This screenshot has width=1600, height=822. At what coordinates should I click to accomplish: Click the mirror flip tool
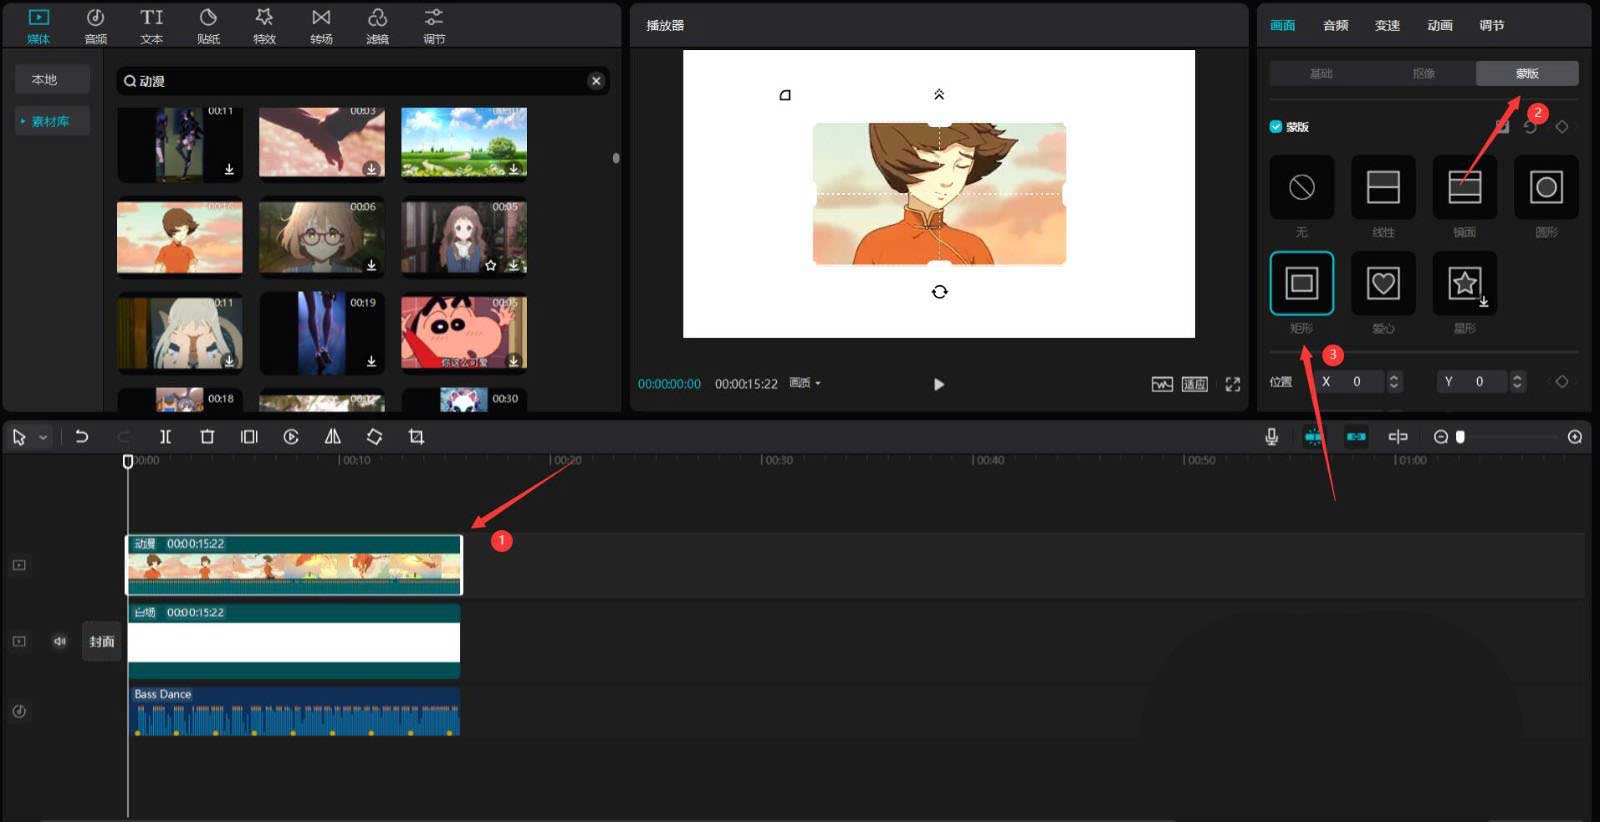332,437
